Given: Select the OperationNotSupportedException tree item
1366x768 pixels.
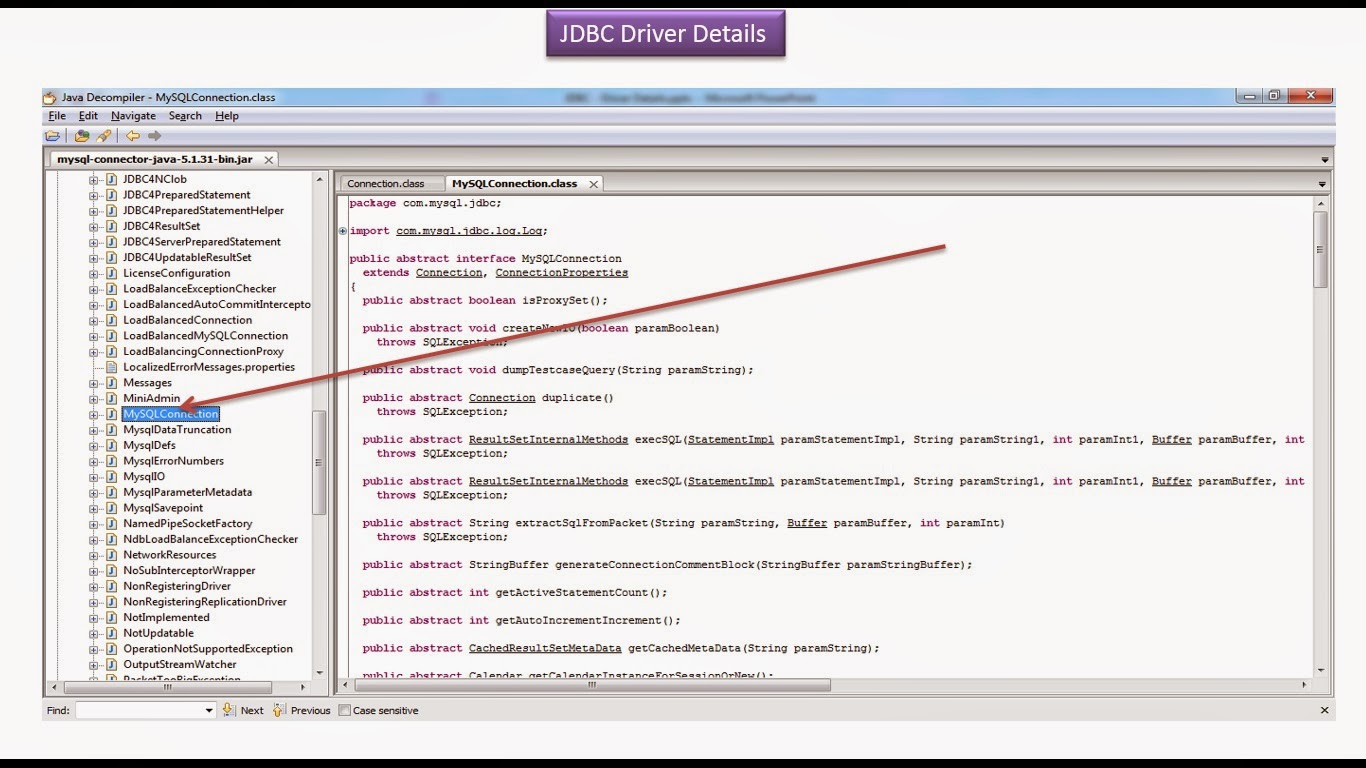Looking at the screenshot, I should 208,649.
